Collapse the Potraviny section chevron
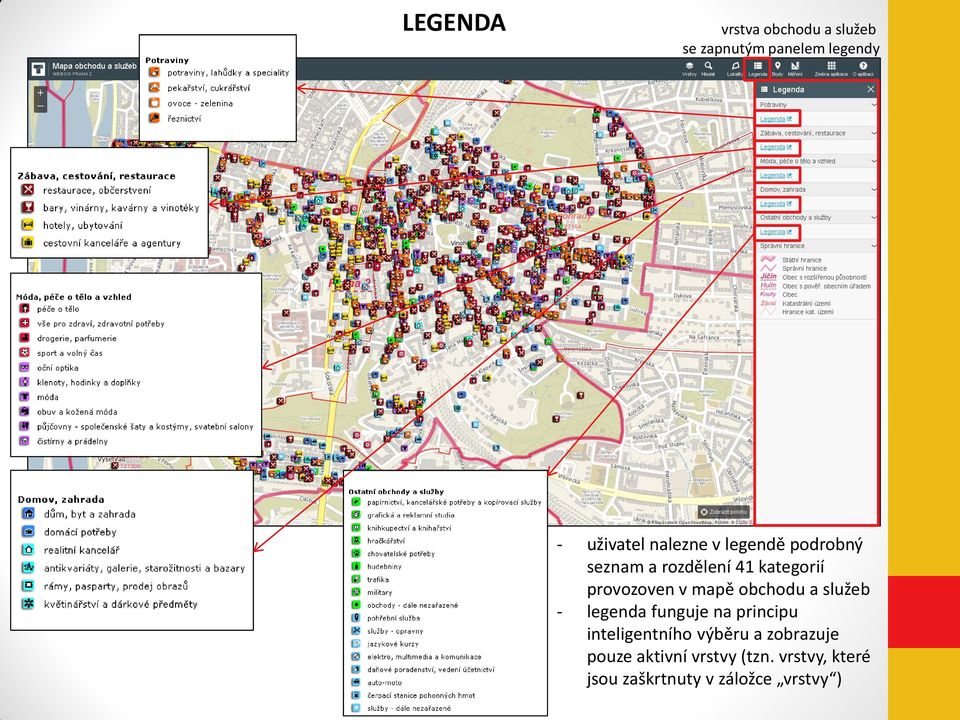This screenshot has height=720, width=960. [873, 105]
